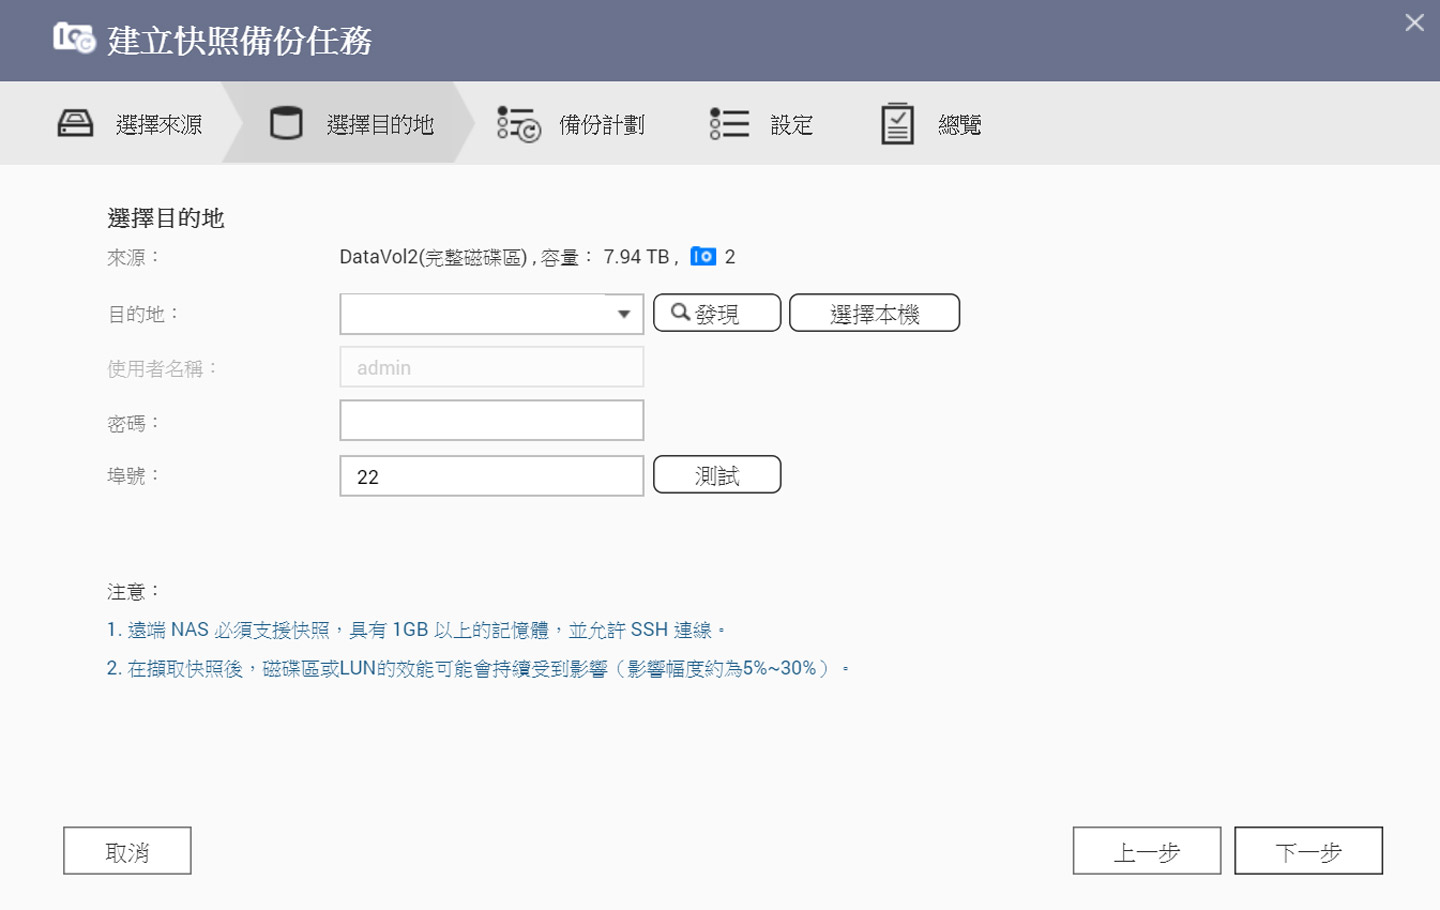Click the 選擇來源 drive icon

[x=75, y=123]
